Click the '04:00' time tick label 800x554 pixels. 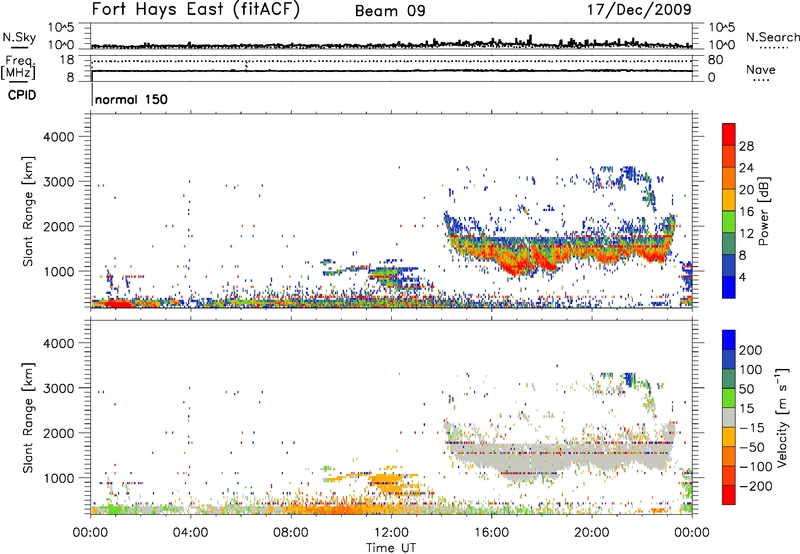[x=190, y=533]
